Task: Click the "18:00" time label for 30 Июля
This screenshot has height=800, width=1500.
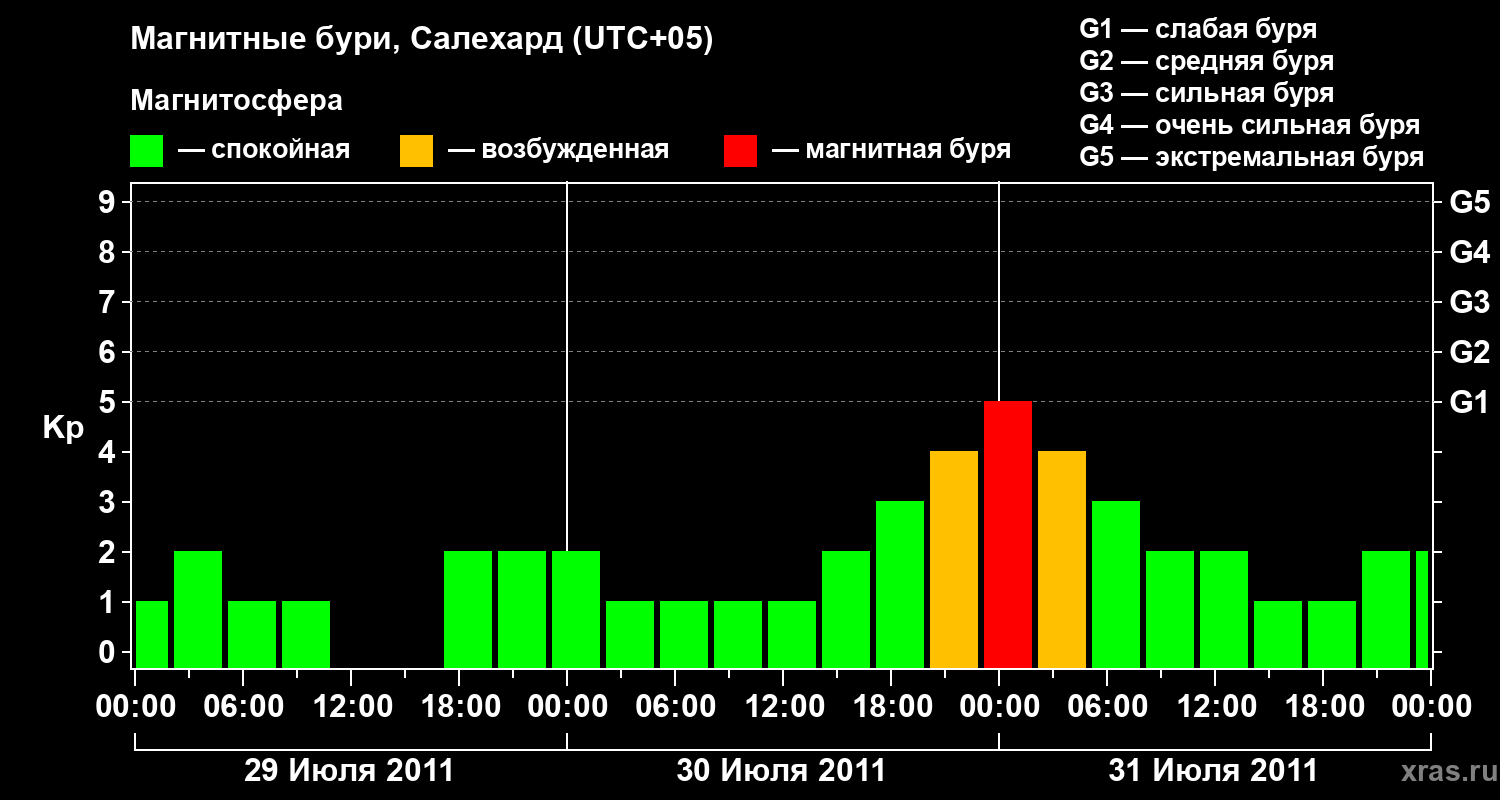Action: tap(891, 706)
